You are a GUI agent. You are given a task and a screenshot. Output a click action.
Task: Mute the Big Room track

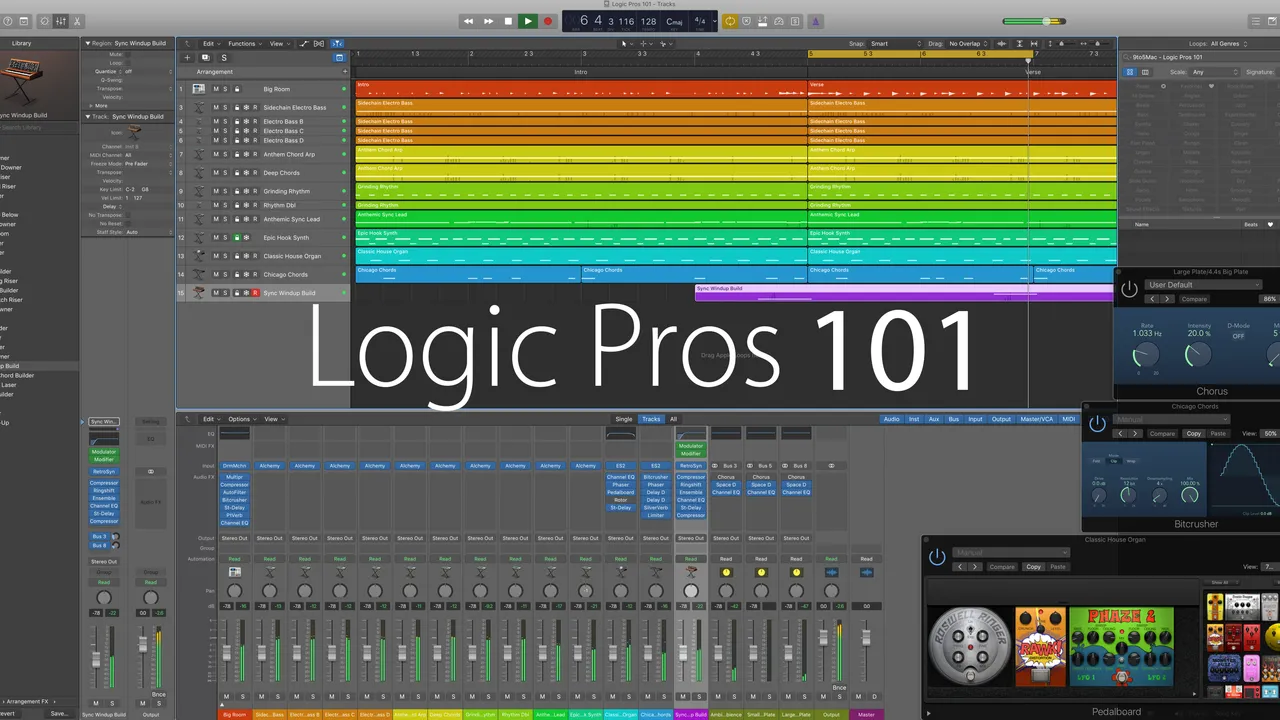[x=215, y=89]
